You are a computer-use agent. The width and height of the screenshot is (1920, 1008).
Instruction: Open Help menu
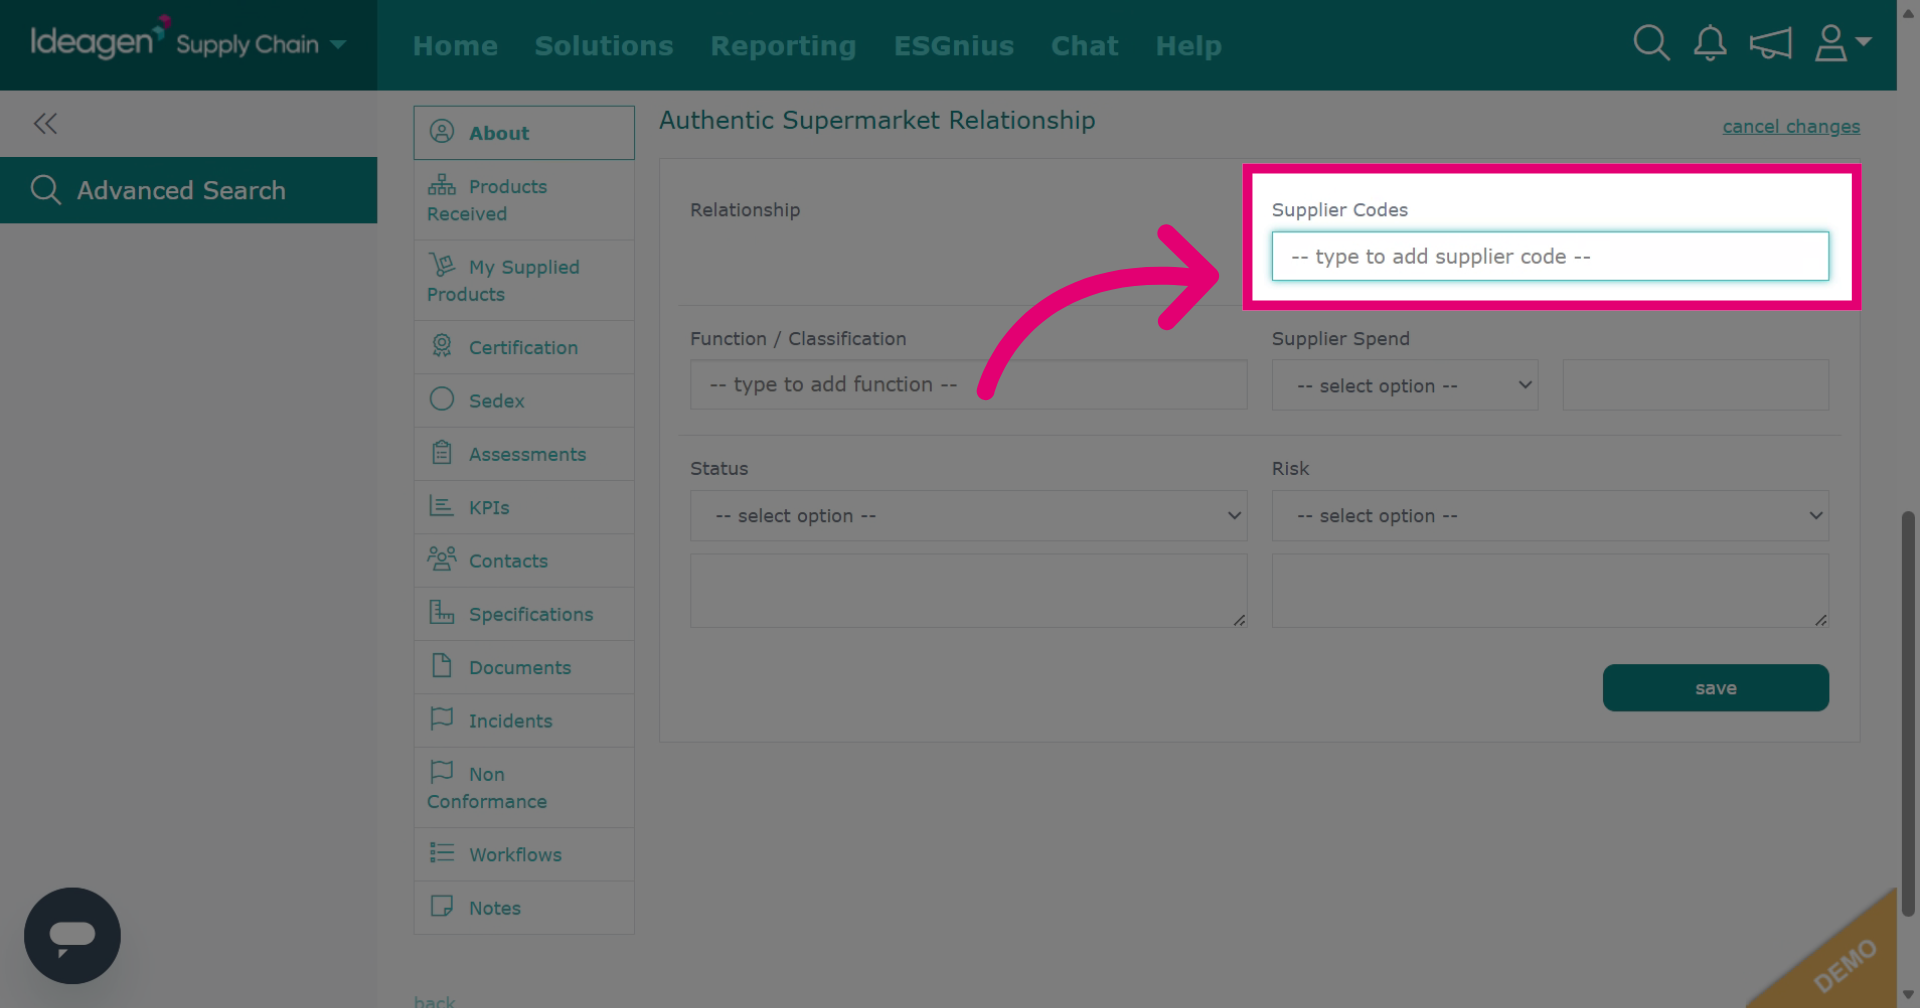(1189, 46)
